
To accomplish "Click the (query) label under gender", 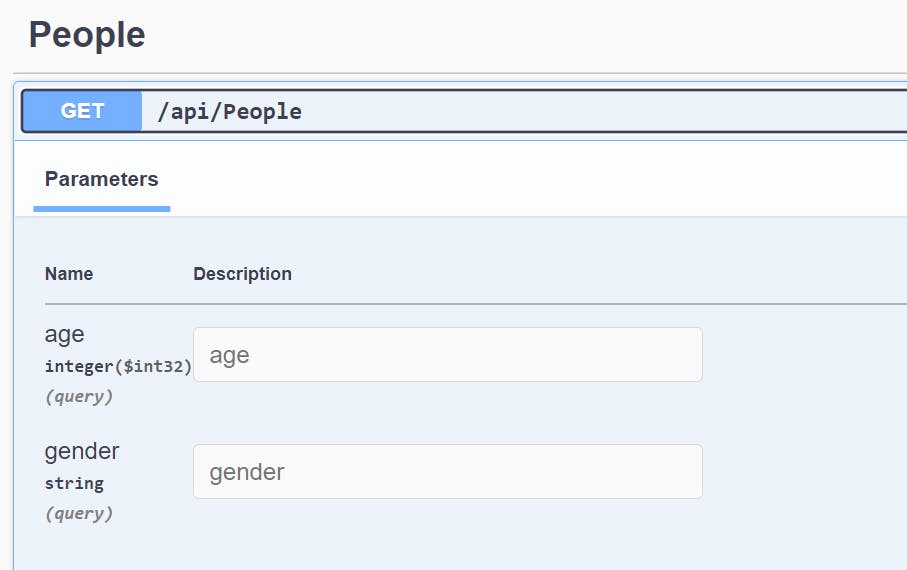I will (79, 513).
